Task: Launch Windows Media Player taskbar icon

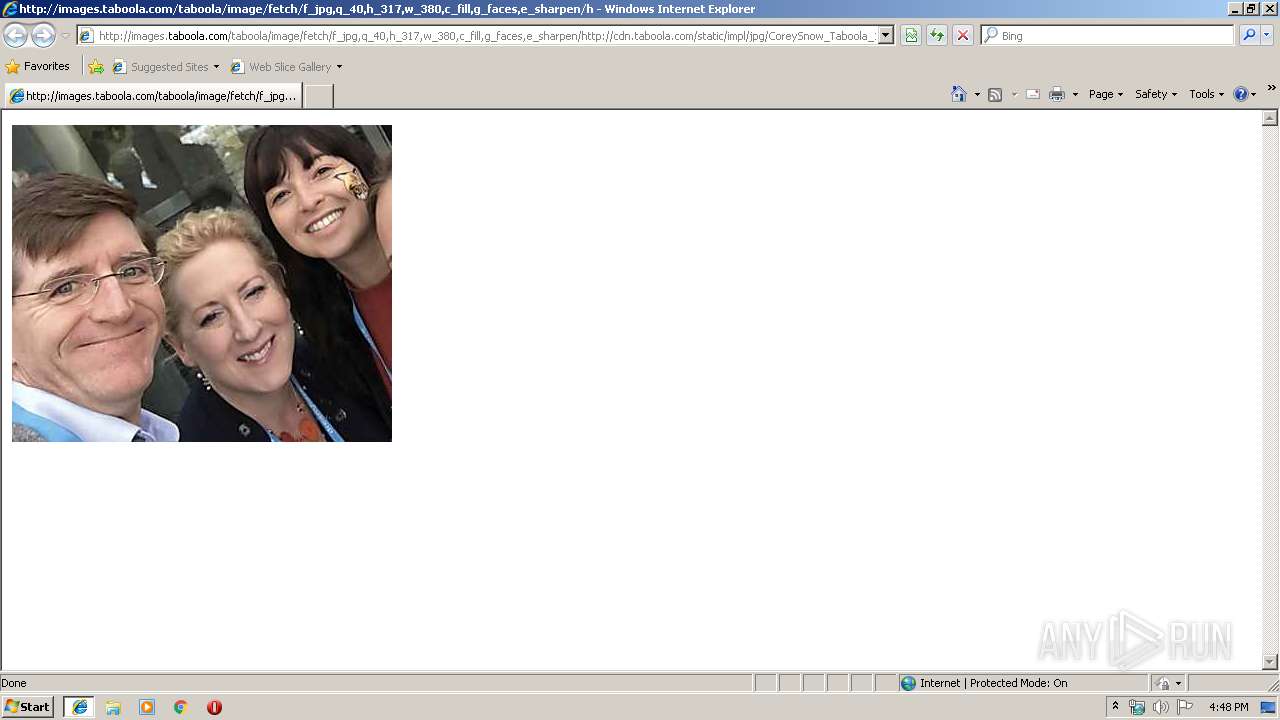Action: 147,707
